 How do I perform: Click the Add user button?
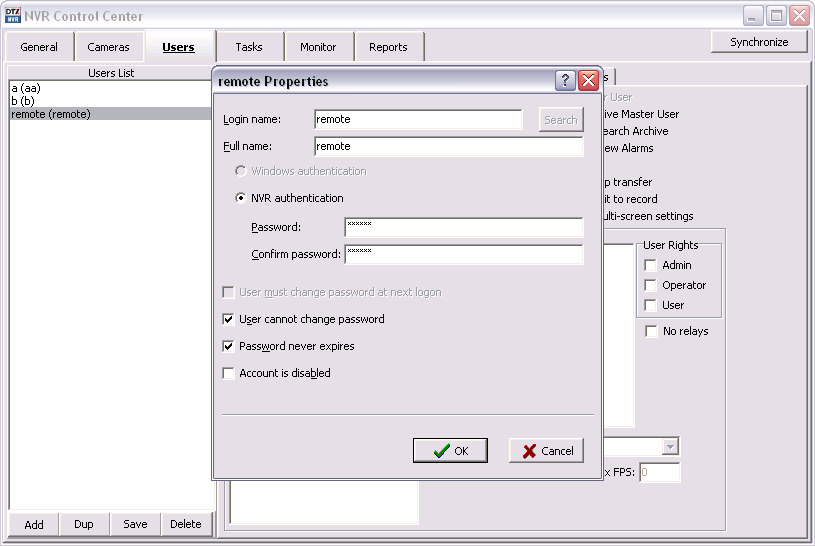point(34,524)
